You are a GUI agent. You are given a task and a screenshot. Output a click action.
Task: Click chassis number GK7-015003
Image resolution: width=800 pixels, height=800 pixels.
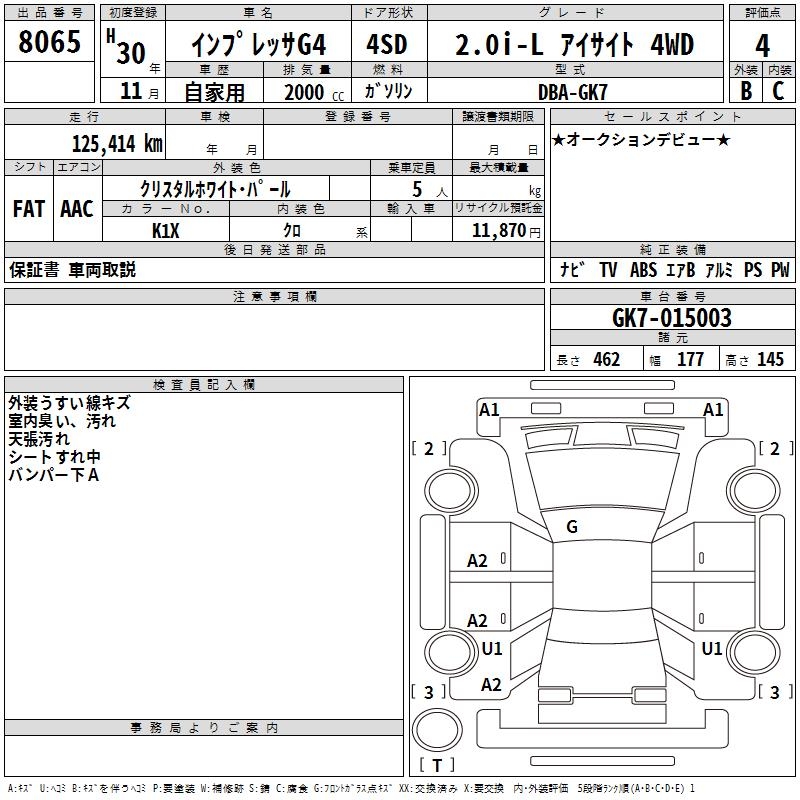point(671,318)
